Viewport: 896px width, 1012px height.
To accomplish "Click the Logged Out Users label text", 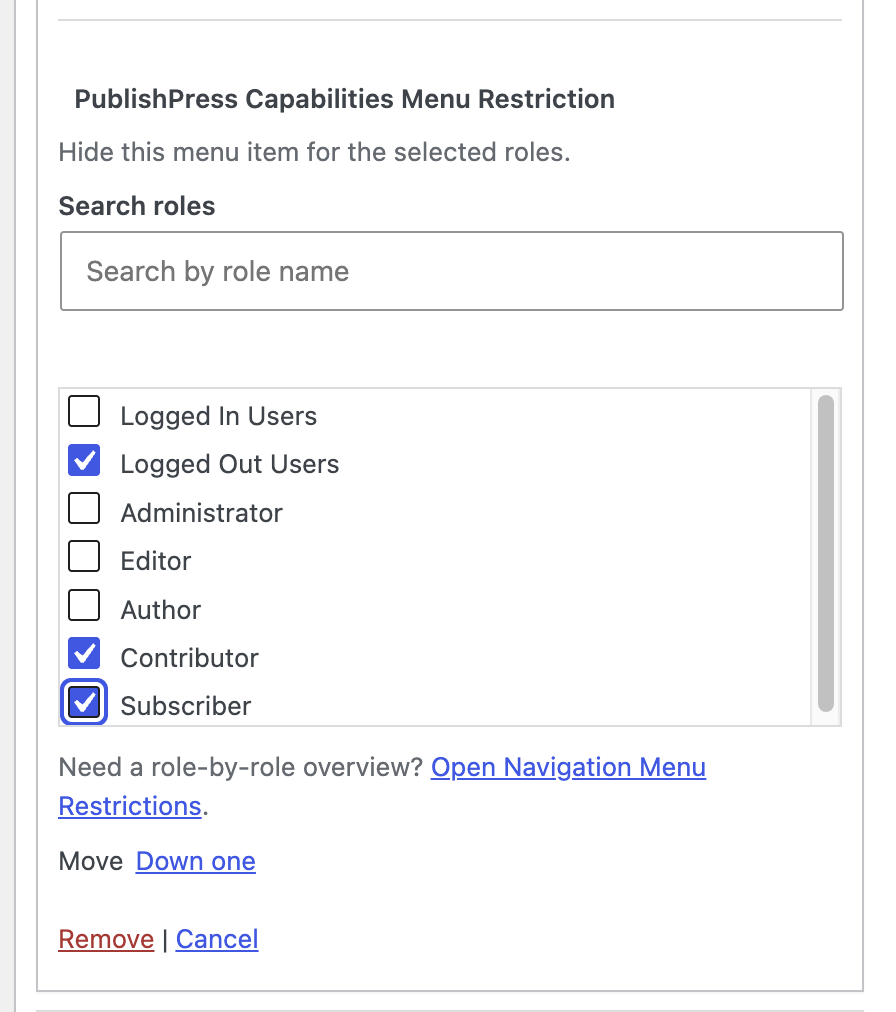I will (x=230, y=465).
